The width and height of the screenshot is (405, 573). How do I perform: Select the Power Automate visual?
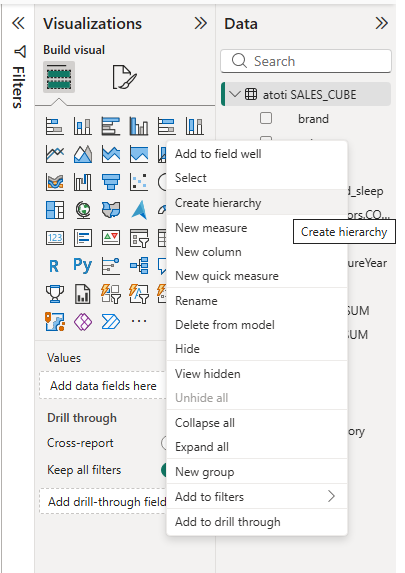click(111, 322)
